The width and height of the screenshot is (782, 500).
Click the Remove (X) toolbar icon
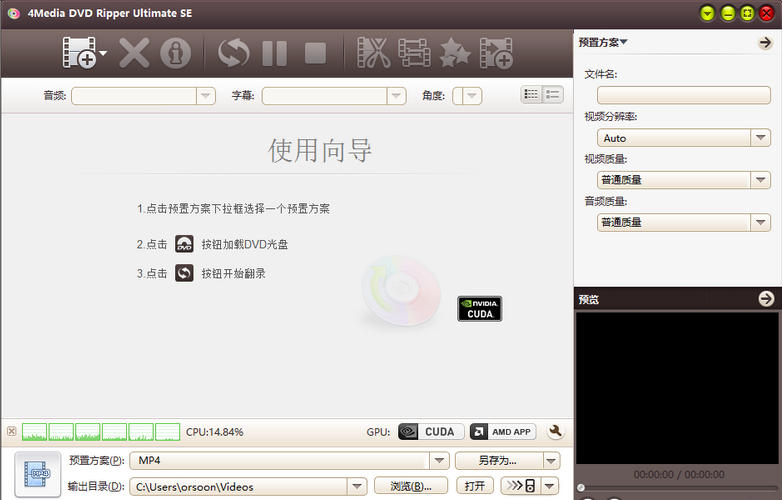coord(134,53)
